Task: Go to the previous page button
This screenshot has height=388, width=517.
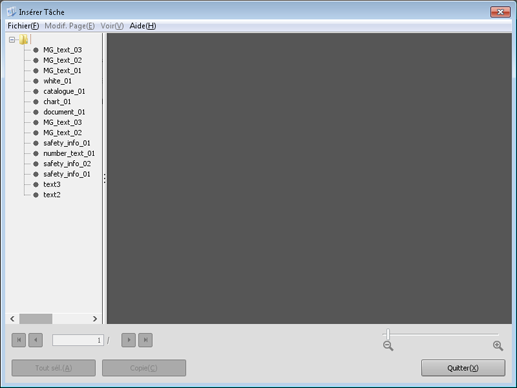Action: click(36, 340)
